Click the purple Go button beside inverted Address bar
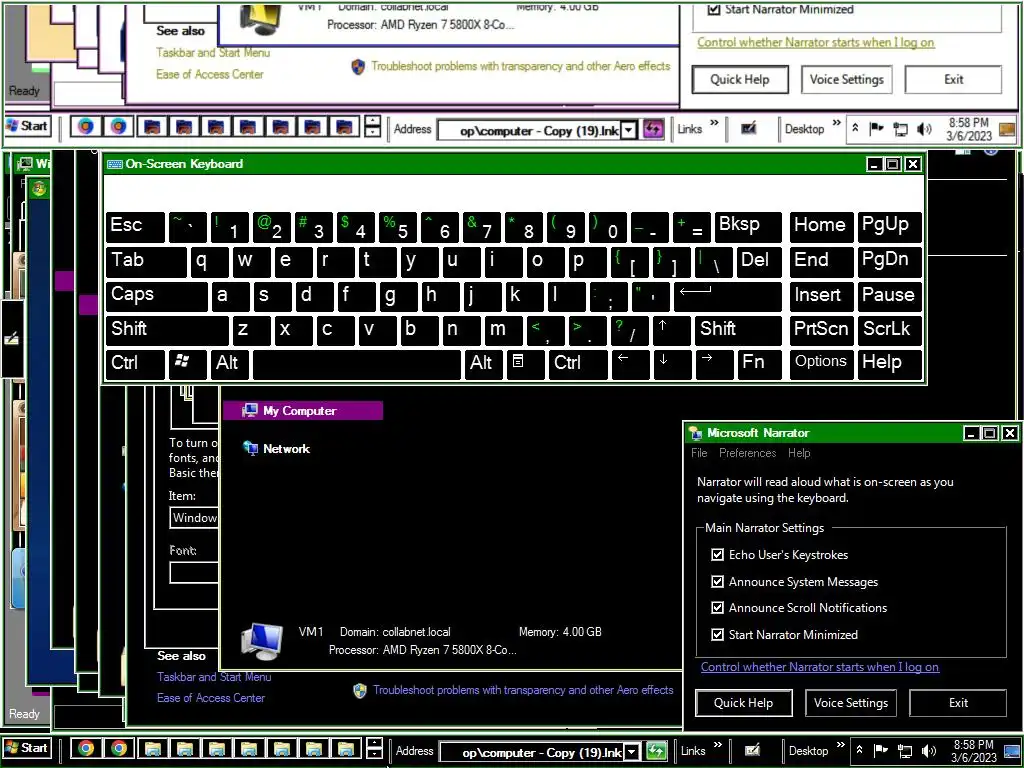Viewport: 1024px width, 768px height. coord(653,129)
